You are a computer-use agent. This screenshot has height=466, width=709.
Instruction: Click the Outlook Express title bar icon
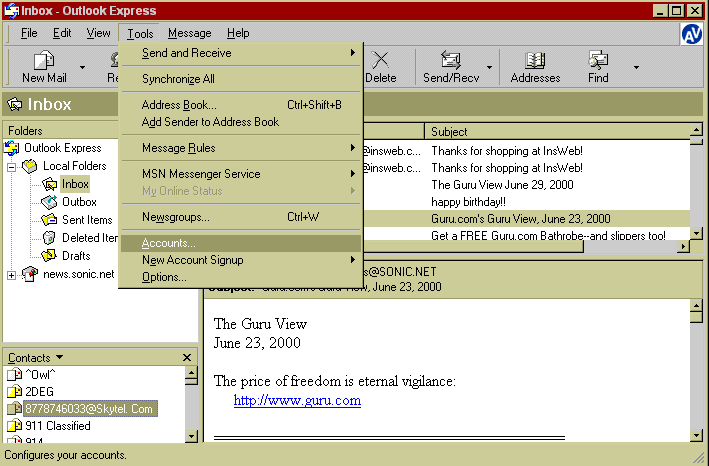coord(11,10)
